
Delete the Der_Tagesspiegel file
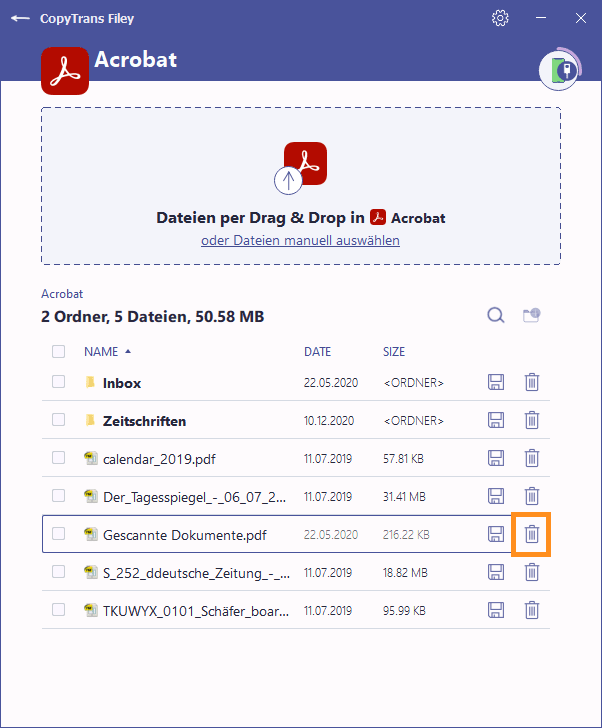click(532, 496)
